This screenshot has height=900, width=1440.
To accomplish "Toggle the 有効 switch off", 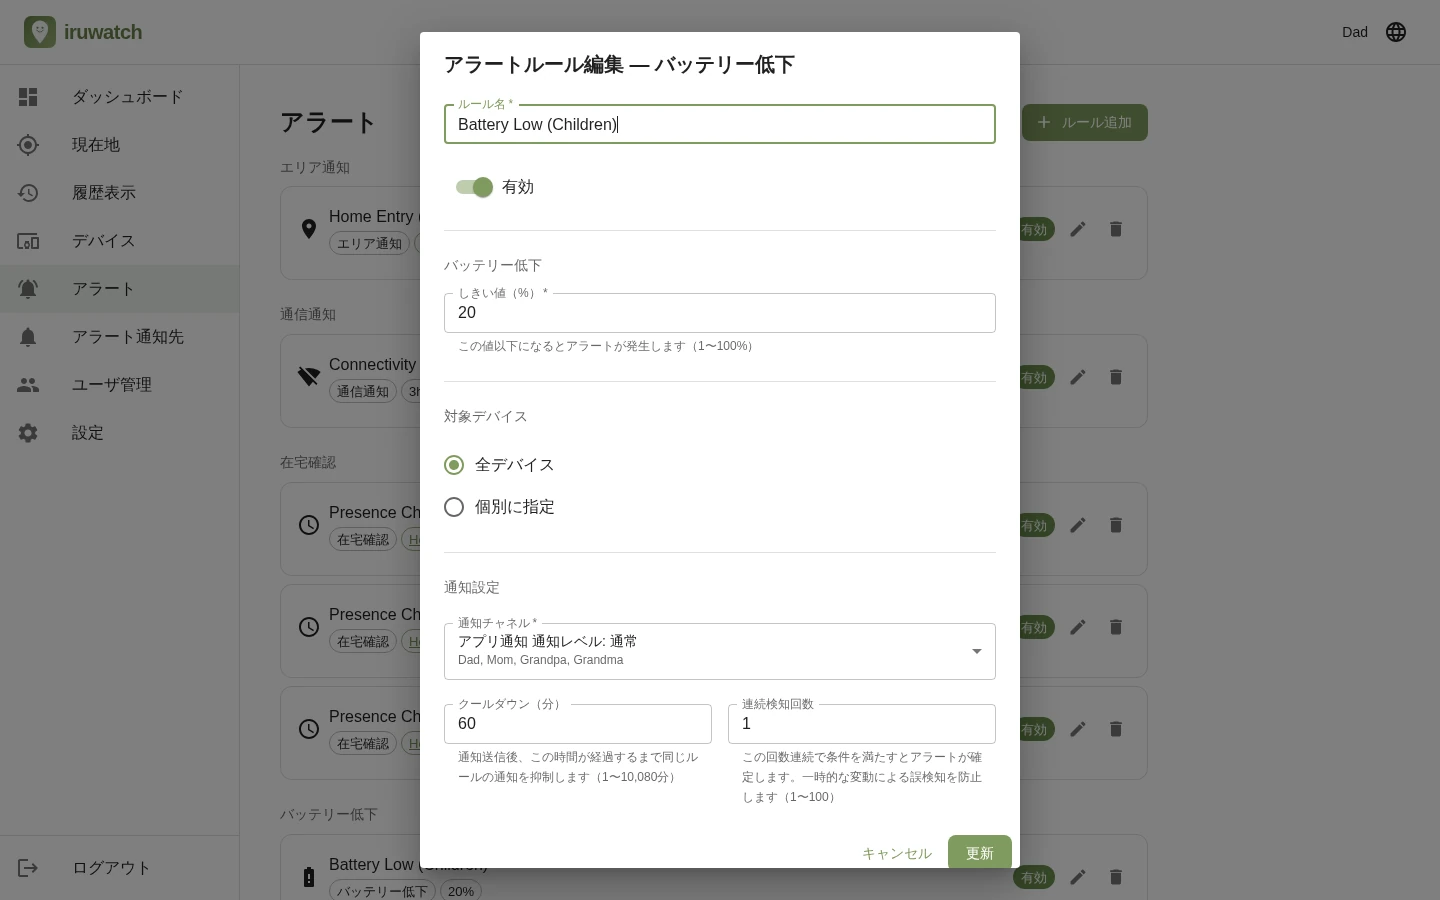I will 474,187.
